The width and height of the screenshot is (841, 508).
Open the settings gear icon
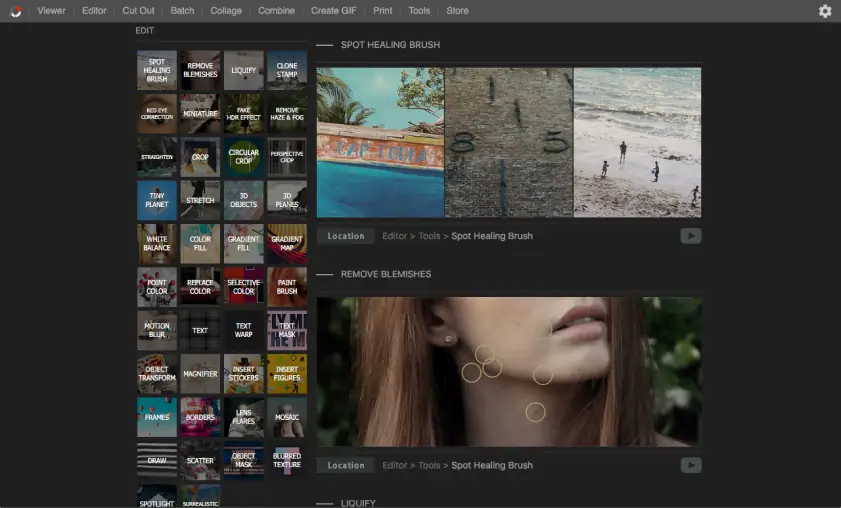coord(825,11)
